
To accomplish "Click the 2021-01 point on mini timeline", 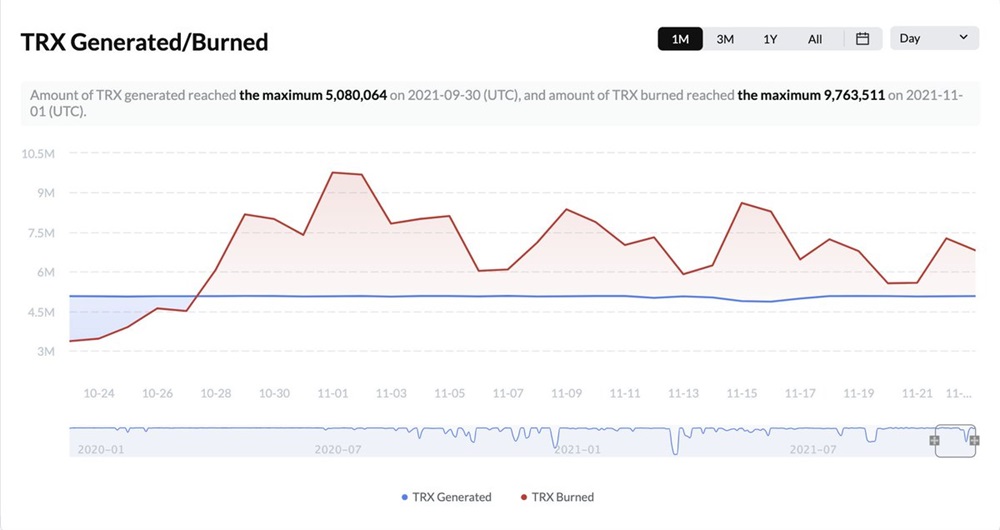I will pyautogui.click(x=577, y=449).
